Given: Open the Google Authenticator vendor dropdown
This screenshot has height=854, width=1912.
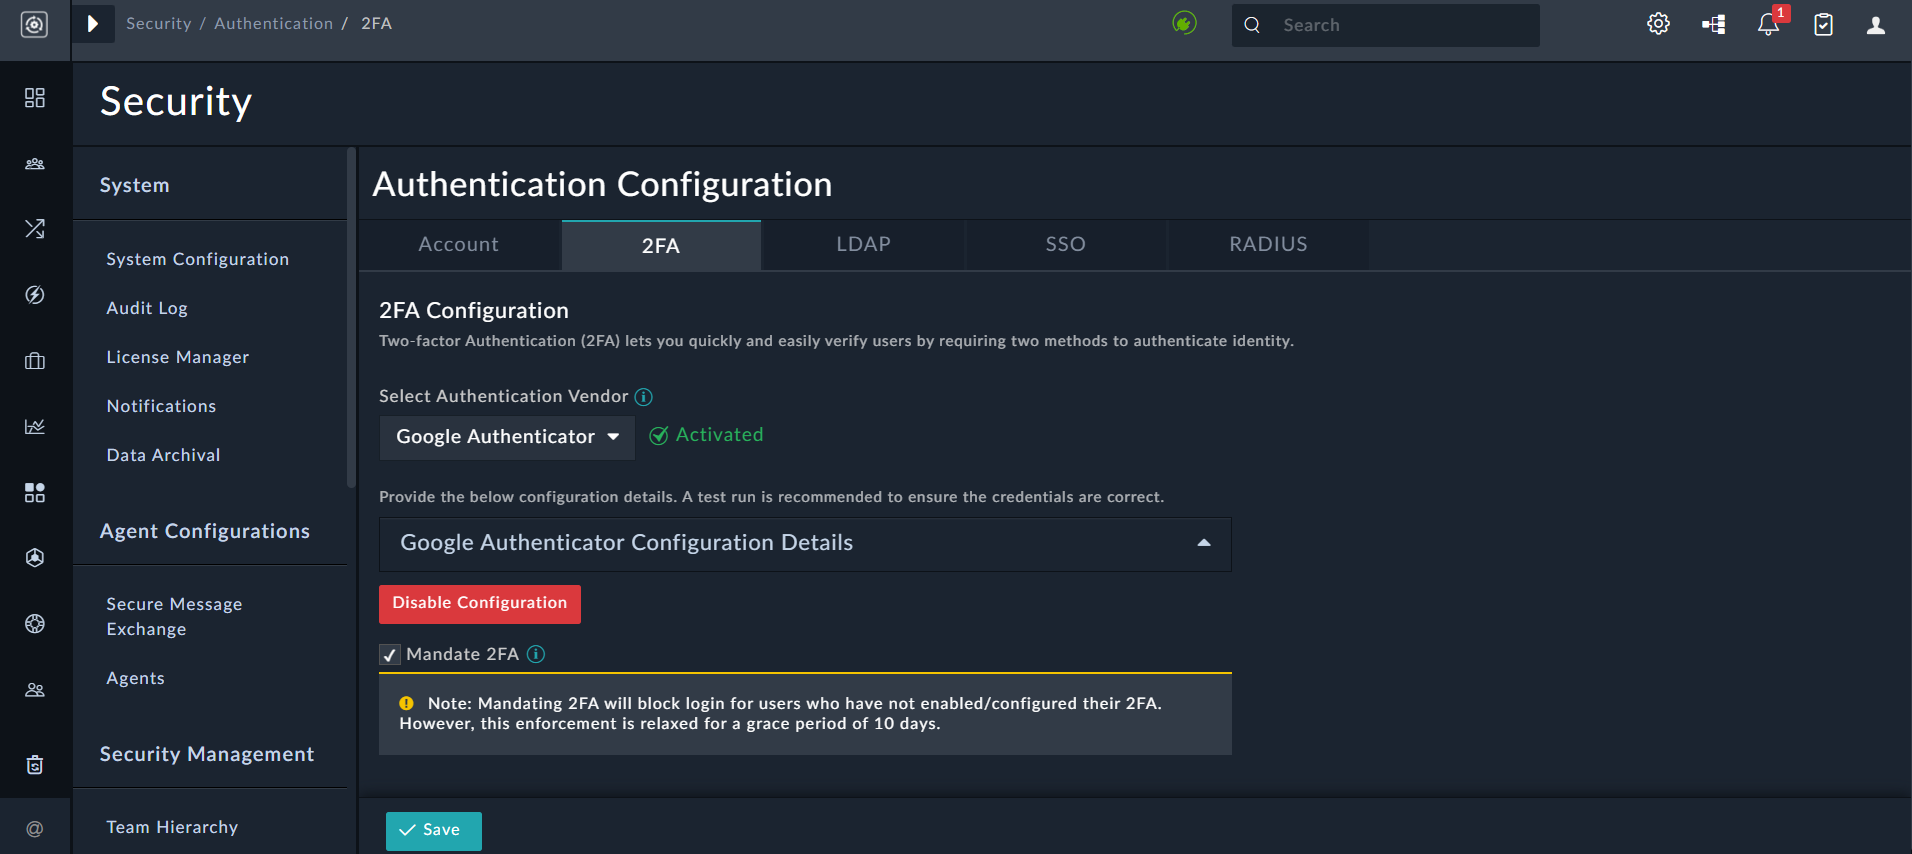Looking at the screenshot, I should (507, 437).
